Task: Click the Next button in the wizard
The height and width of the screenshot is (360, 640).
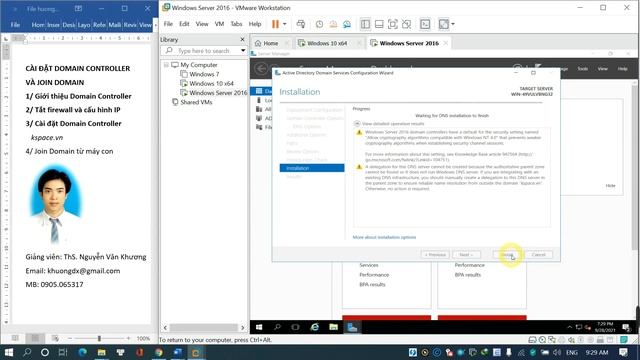Action: coord(466,255)
